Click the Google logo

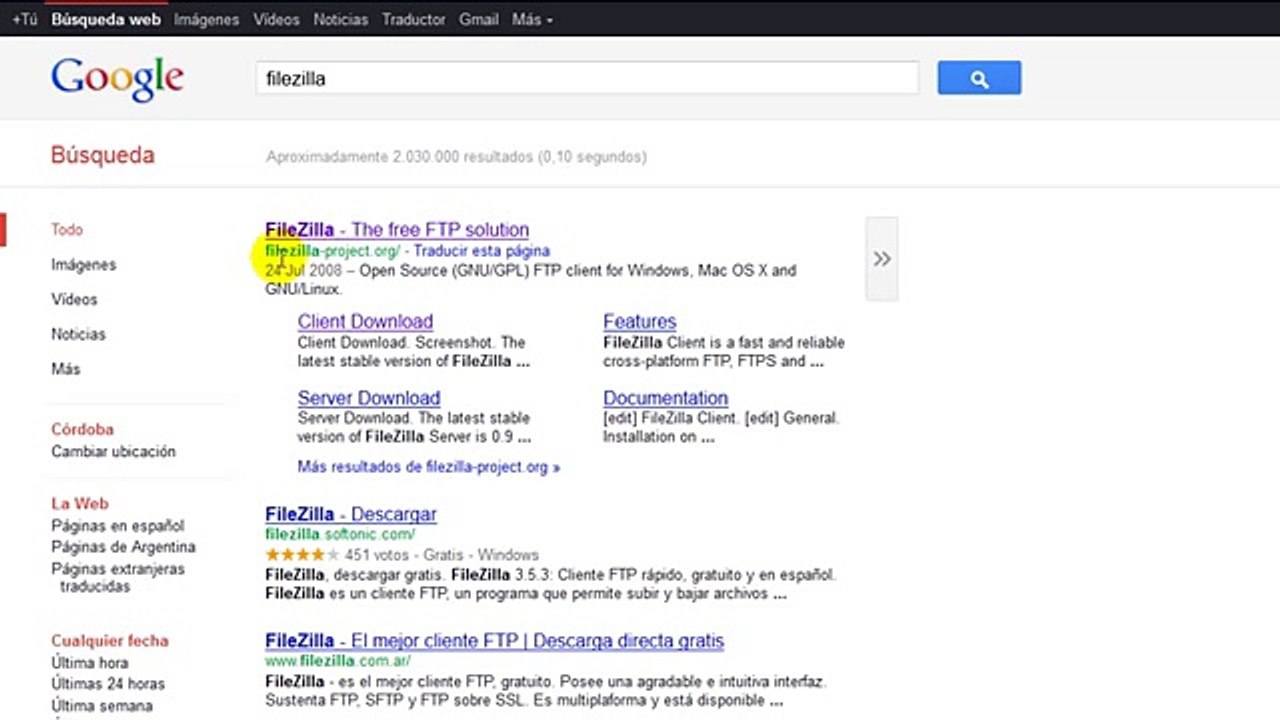tap(117, 79)
